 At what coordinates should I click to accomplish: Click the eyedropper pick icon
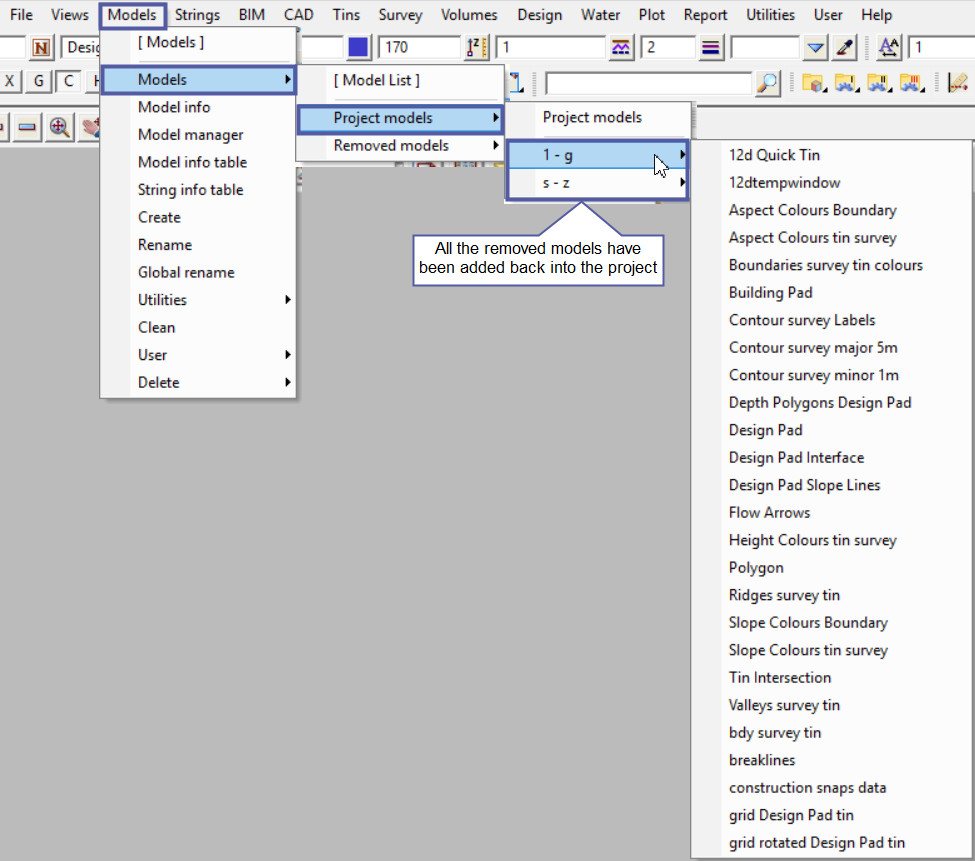(845, 47)
